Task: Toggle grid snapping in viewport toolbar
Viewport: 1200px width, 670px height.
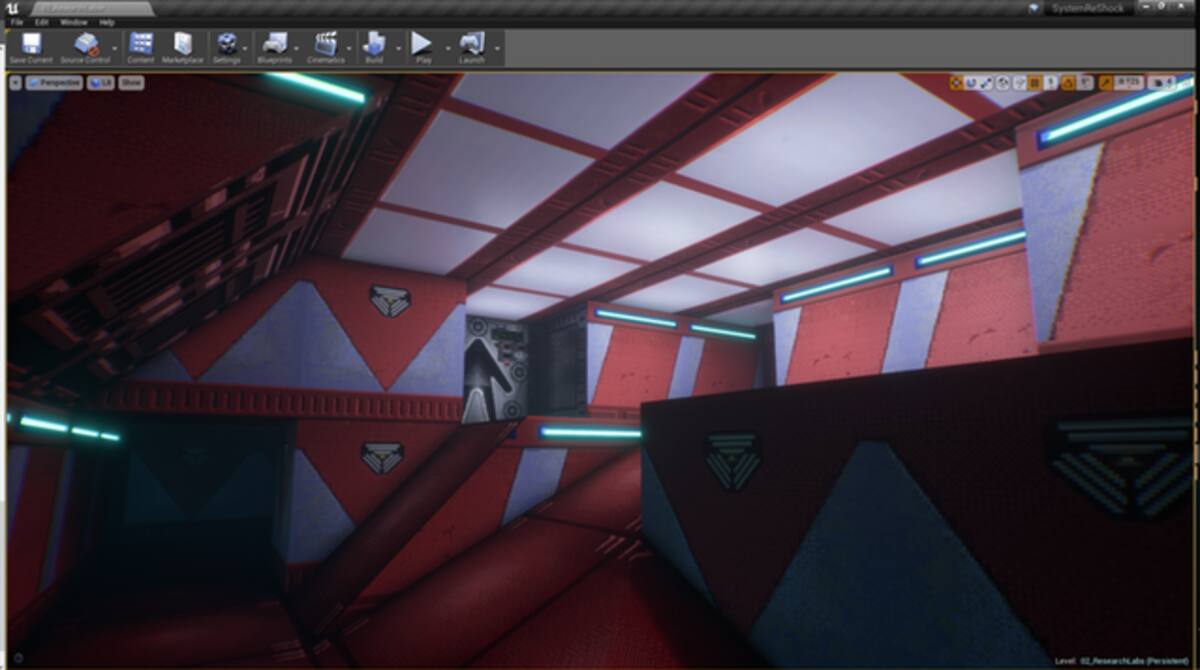Action: (1035, 83)
